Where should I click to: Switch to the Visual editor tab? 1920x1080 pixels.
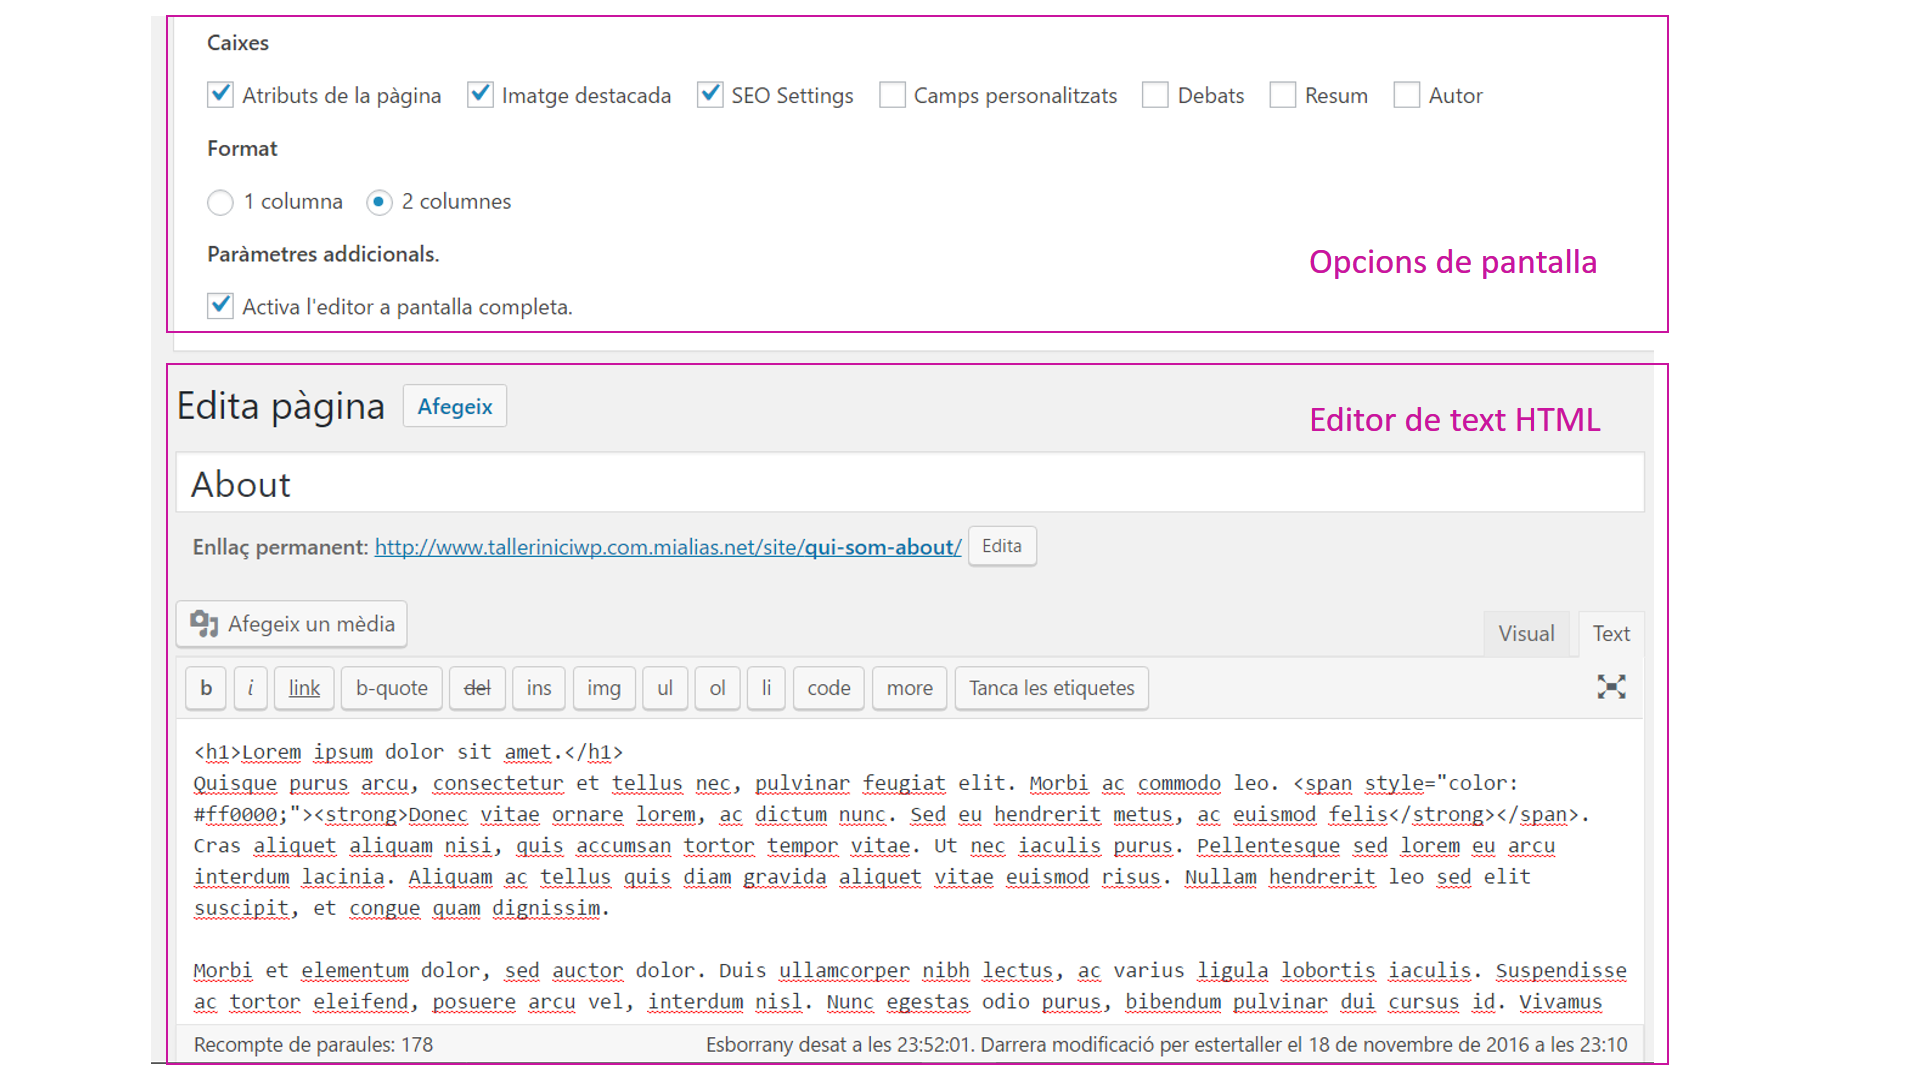(x=1525, y=634)
